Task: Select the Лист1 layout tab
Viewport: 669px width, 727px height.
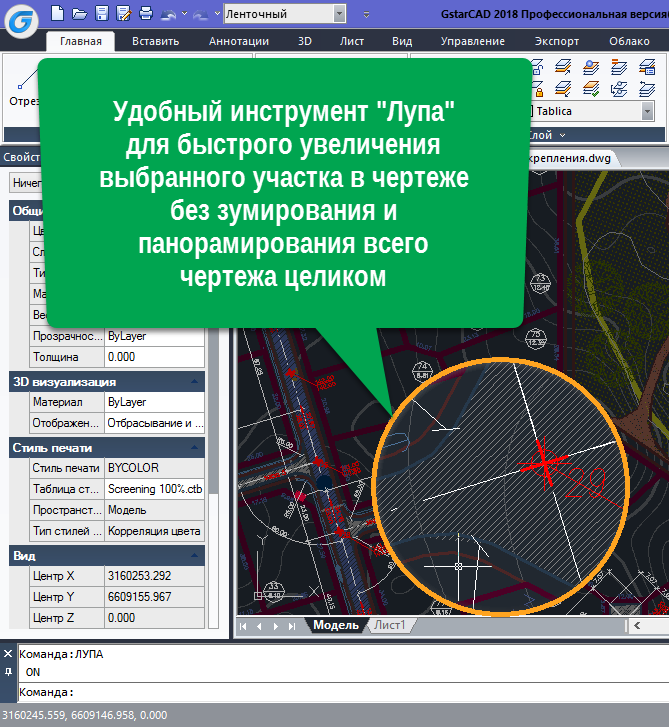Action: (390, 625)
